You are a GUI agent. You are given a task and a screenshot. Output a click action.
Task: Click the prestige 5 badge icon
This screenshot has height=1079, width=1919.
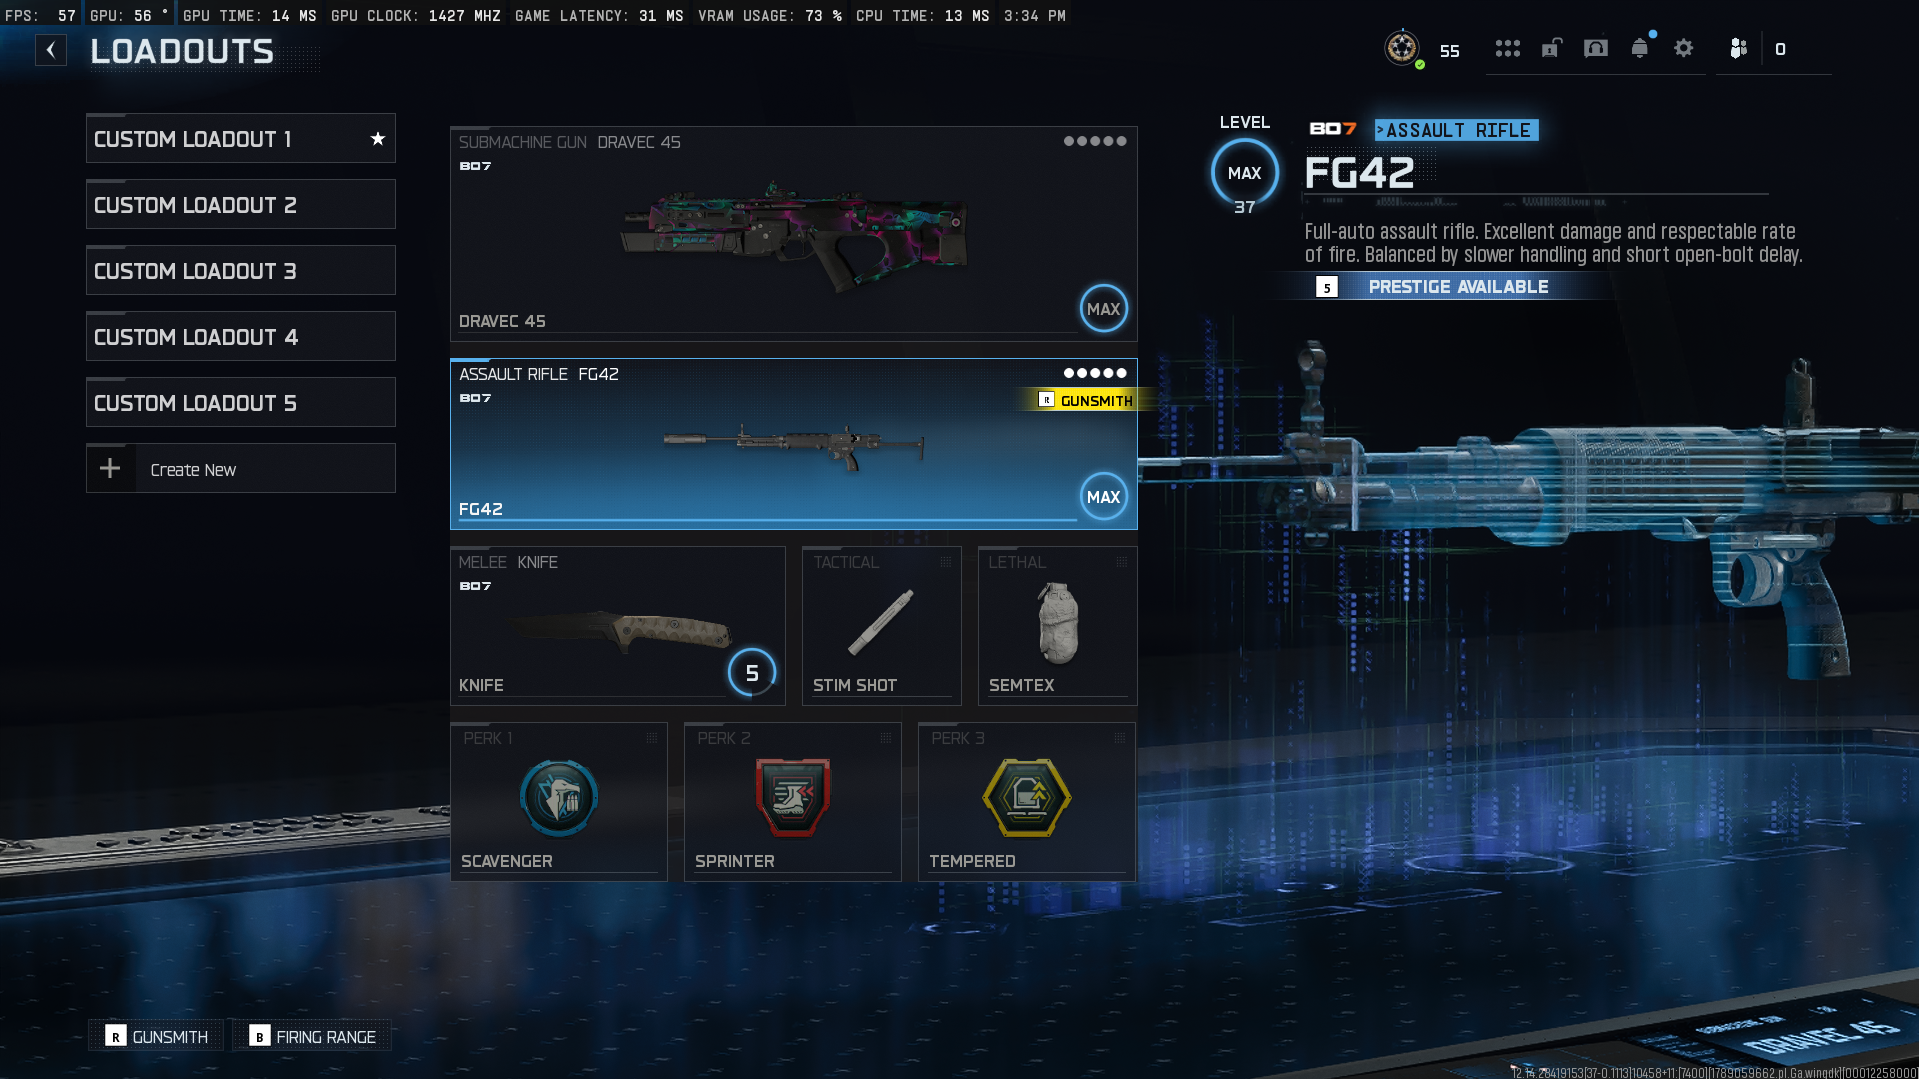click(1327, 288)
